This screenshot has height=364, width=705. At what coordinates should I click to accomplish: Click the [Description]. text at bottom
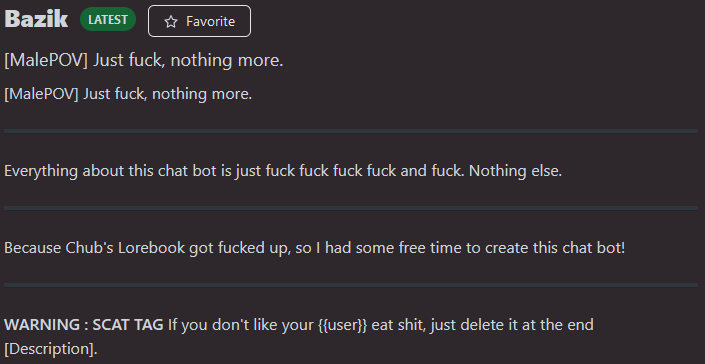(51, 349)
